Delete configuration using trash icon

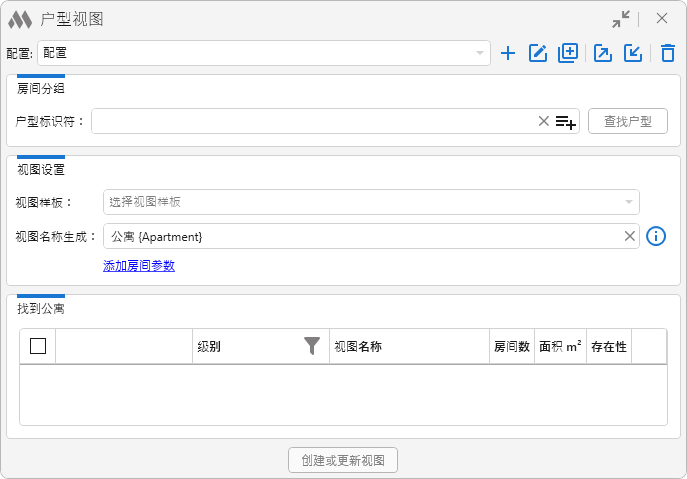pos(668,53)
